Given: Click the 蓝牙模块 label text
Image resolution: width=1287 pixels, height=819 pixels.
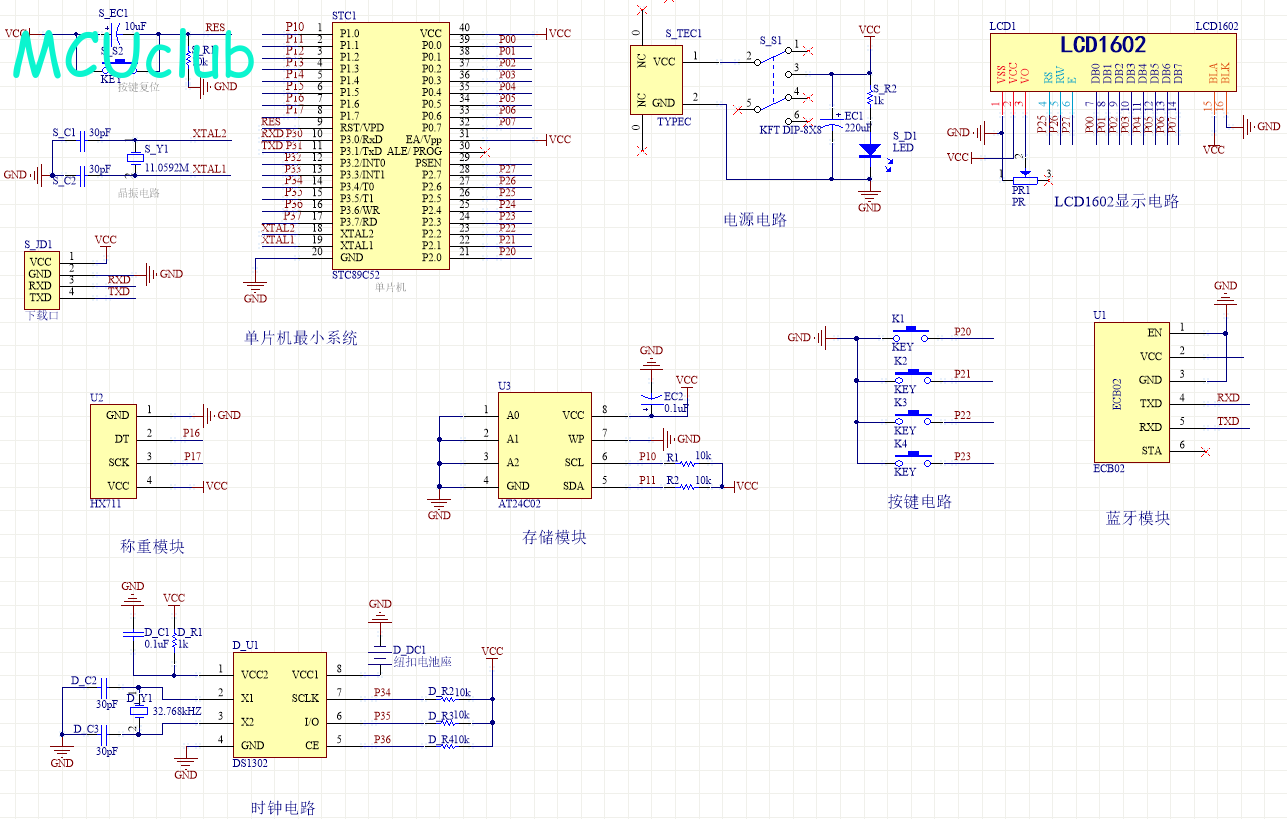Looking at the screenshot, I should 1137,519.
